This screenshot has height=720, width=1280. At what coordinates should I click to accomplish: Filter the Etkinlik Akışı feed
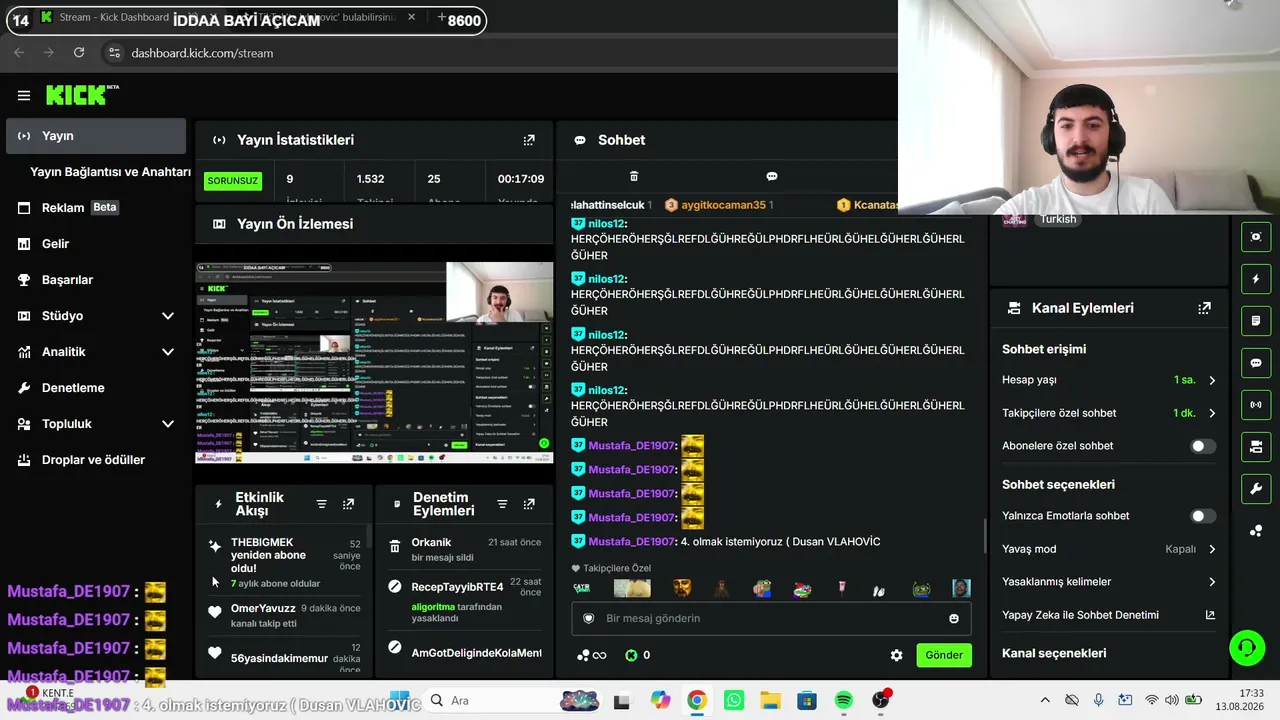(321, 504)
